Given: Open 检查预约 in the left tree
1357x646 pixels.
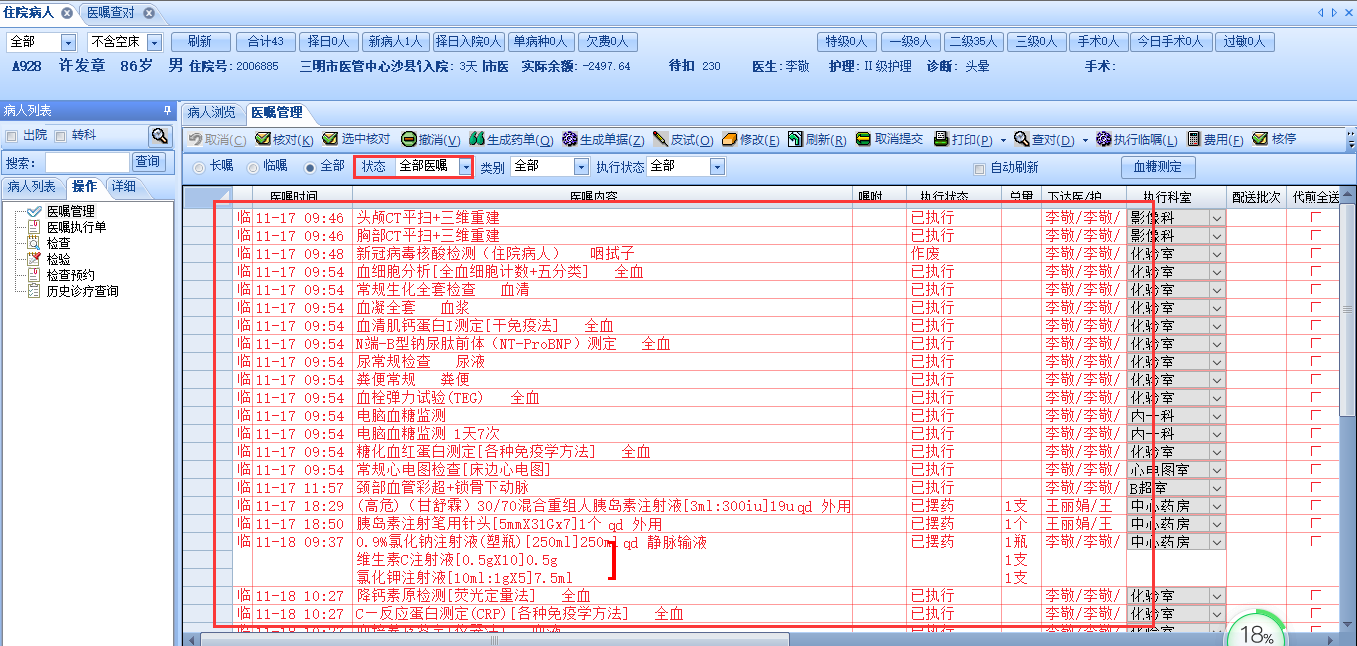Looking at the screenshot, I should coord(70,275).
